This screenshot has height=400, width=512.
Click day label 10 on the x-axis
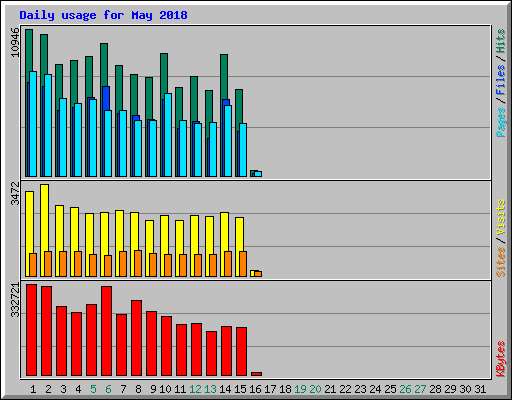(165, 389)
